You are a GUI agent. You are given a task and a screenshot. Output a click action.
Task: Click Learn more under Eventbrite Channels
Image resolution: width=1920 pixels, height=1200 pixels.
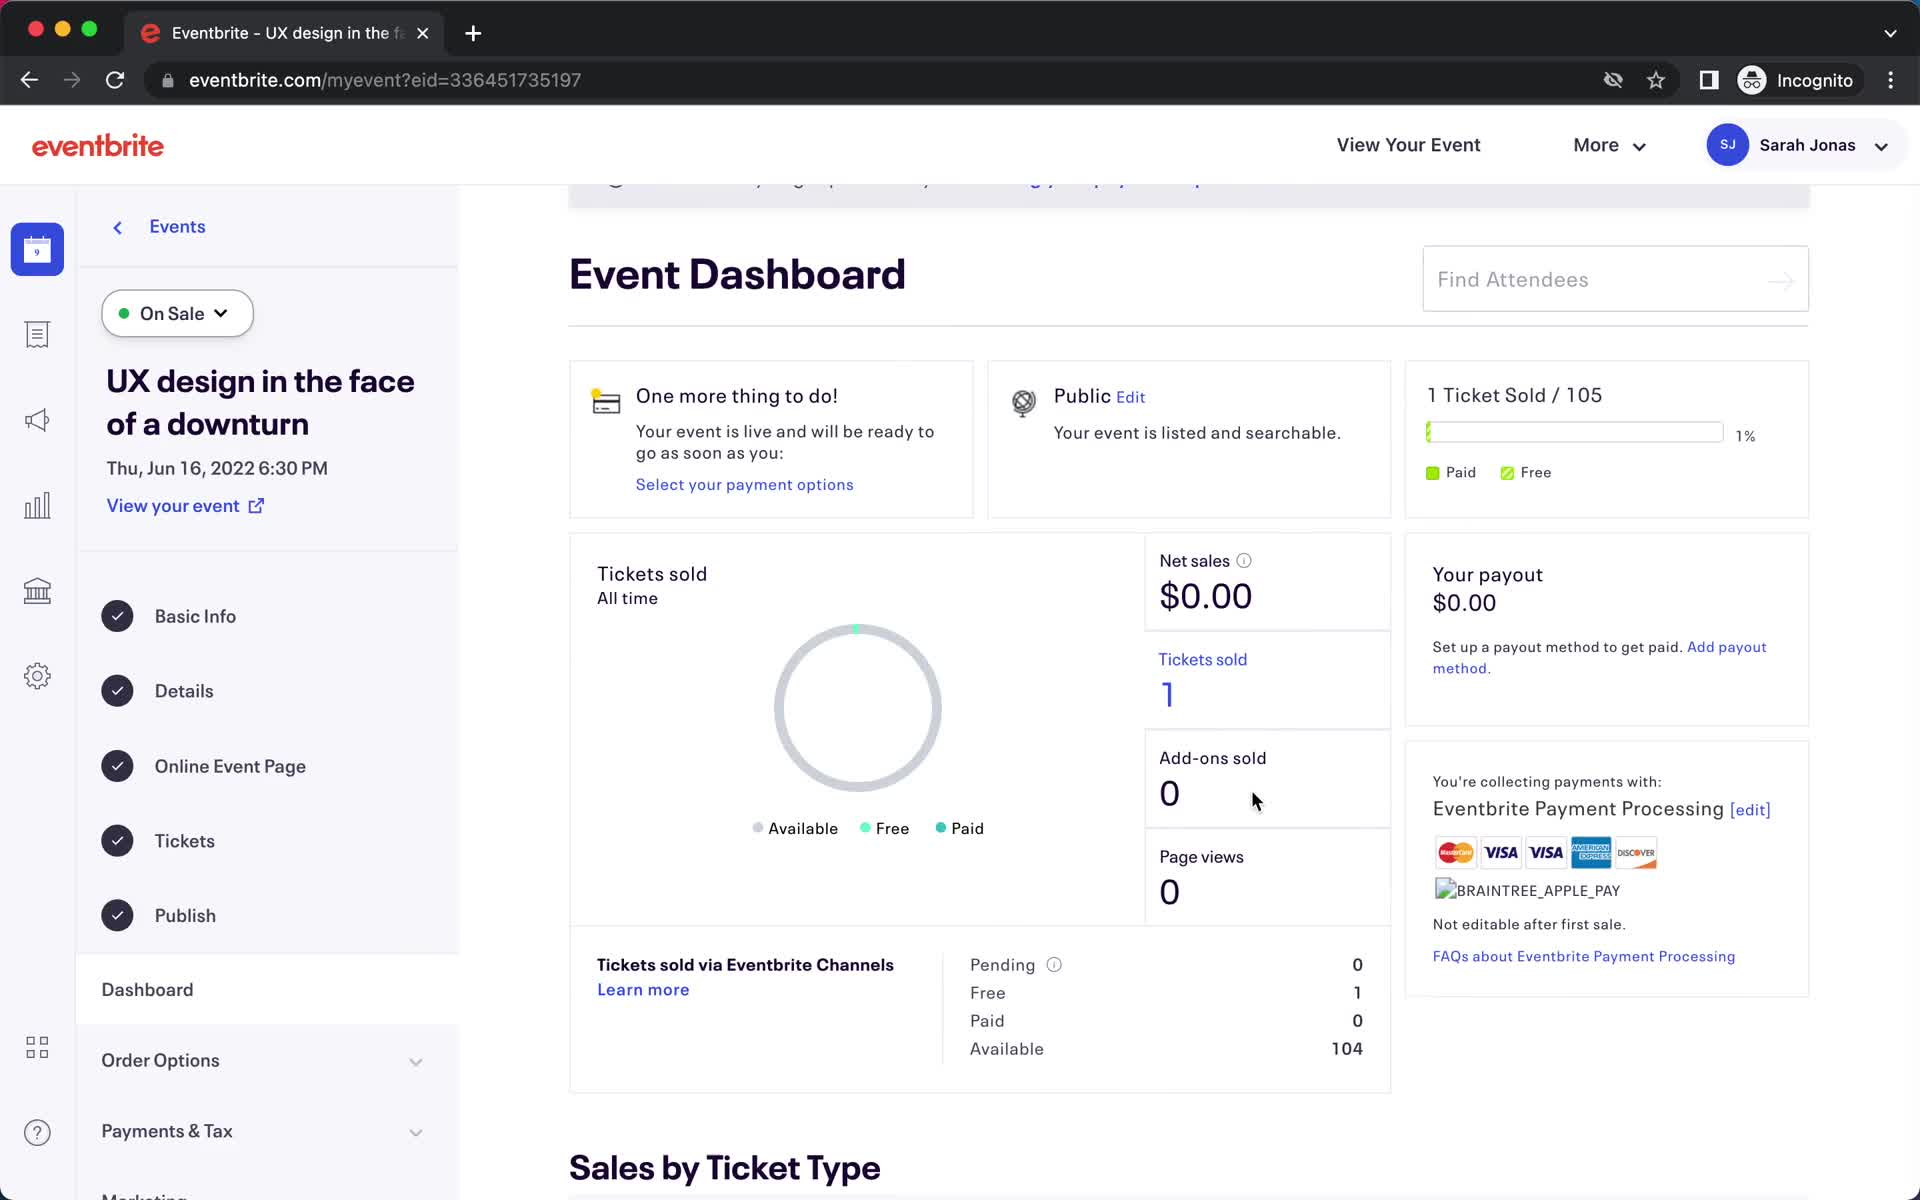click(643, 990)
